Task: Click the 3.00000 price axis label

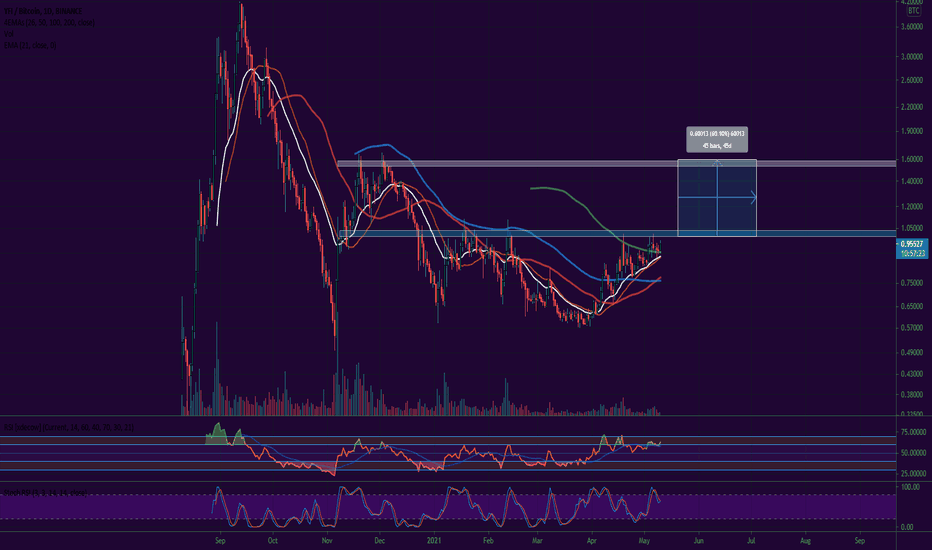Action: [912, 57]
